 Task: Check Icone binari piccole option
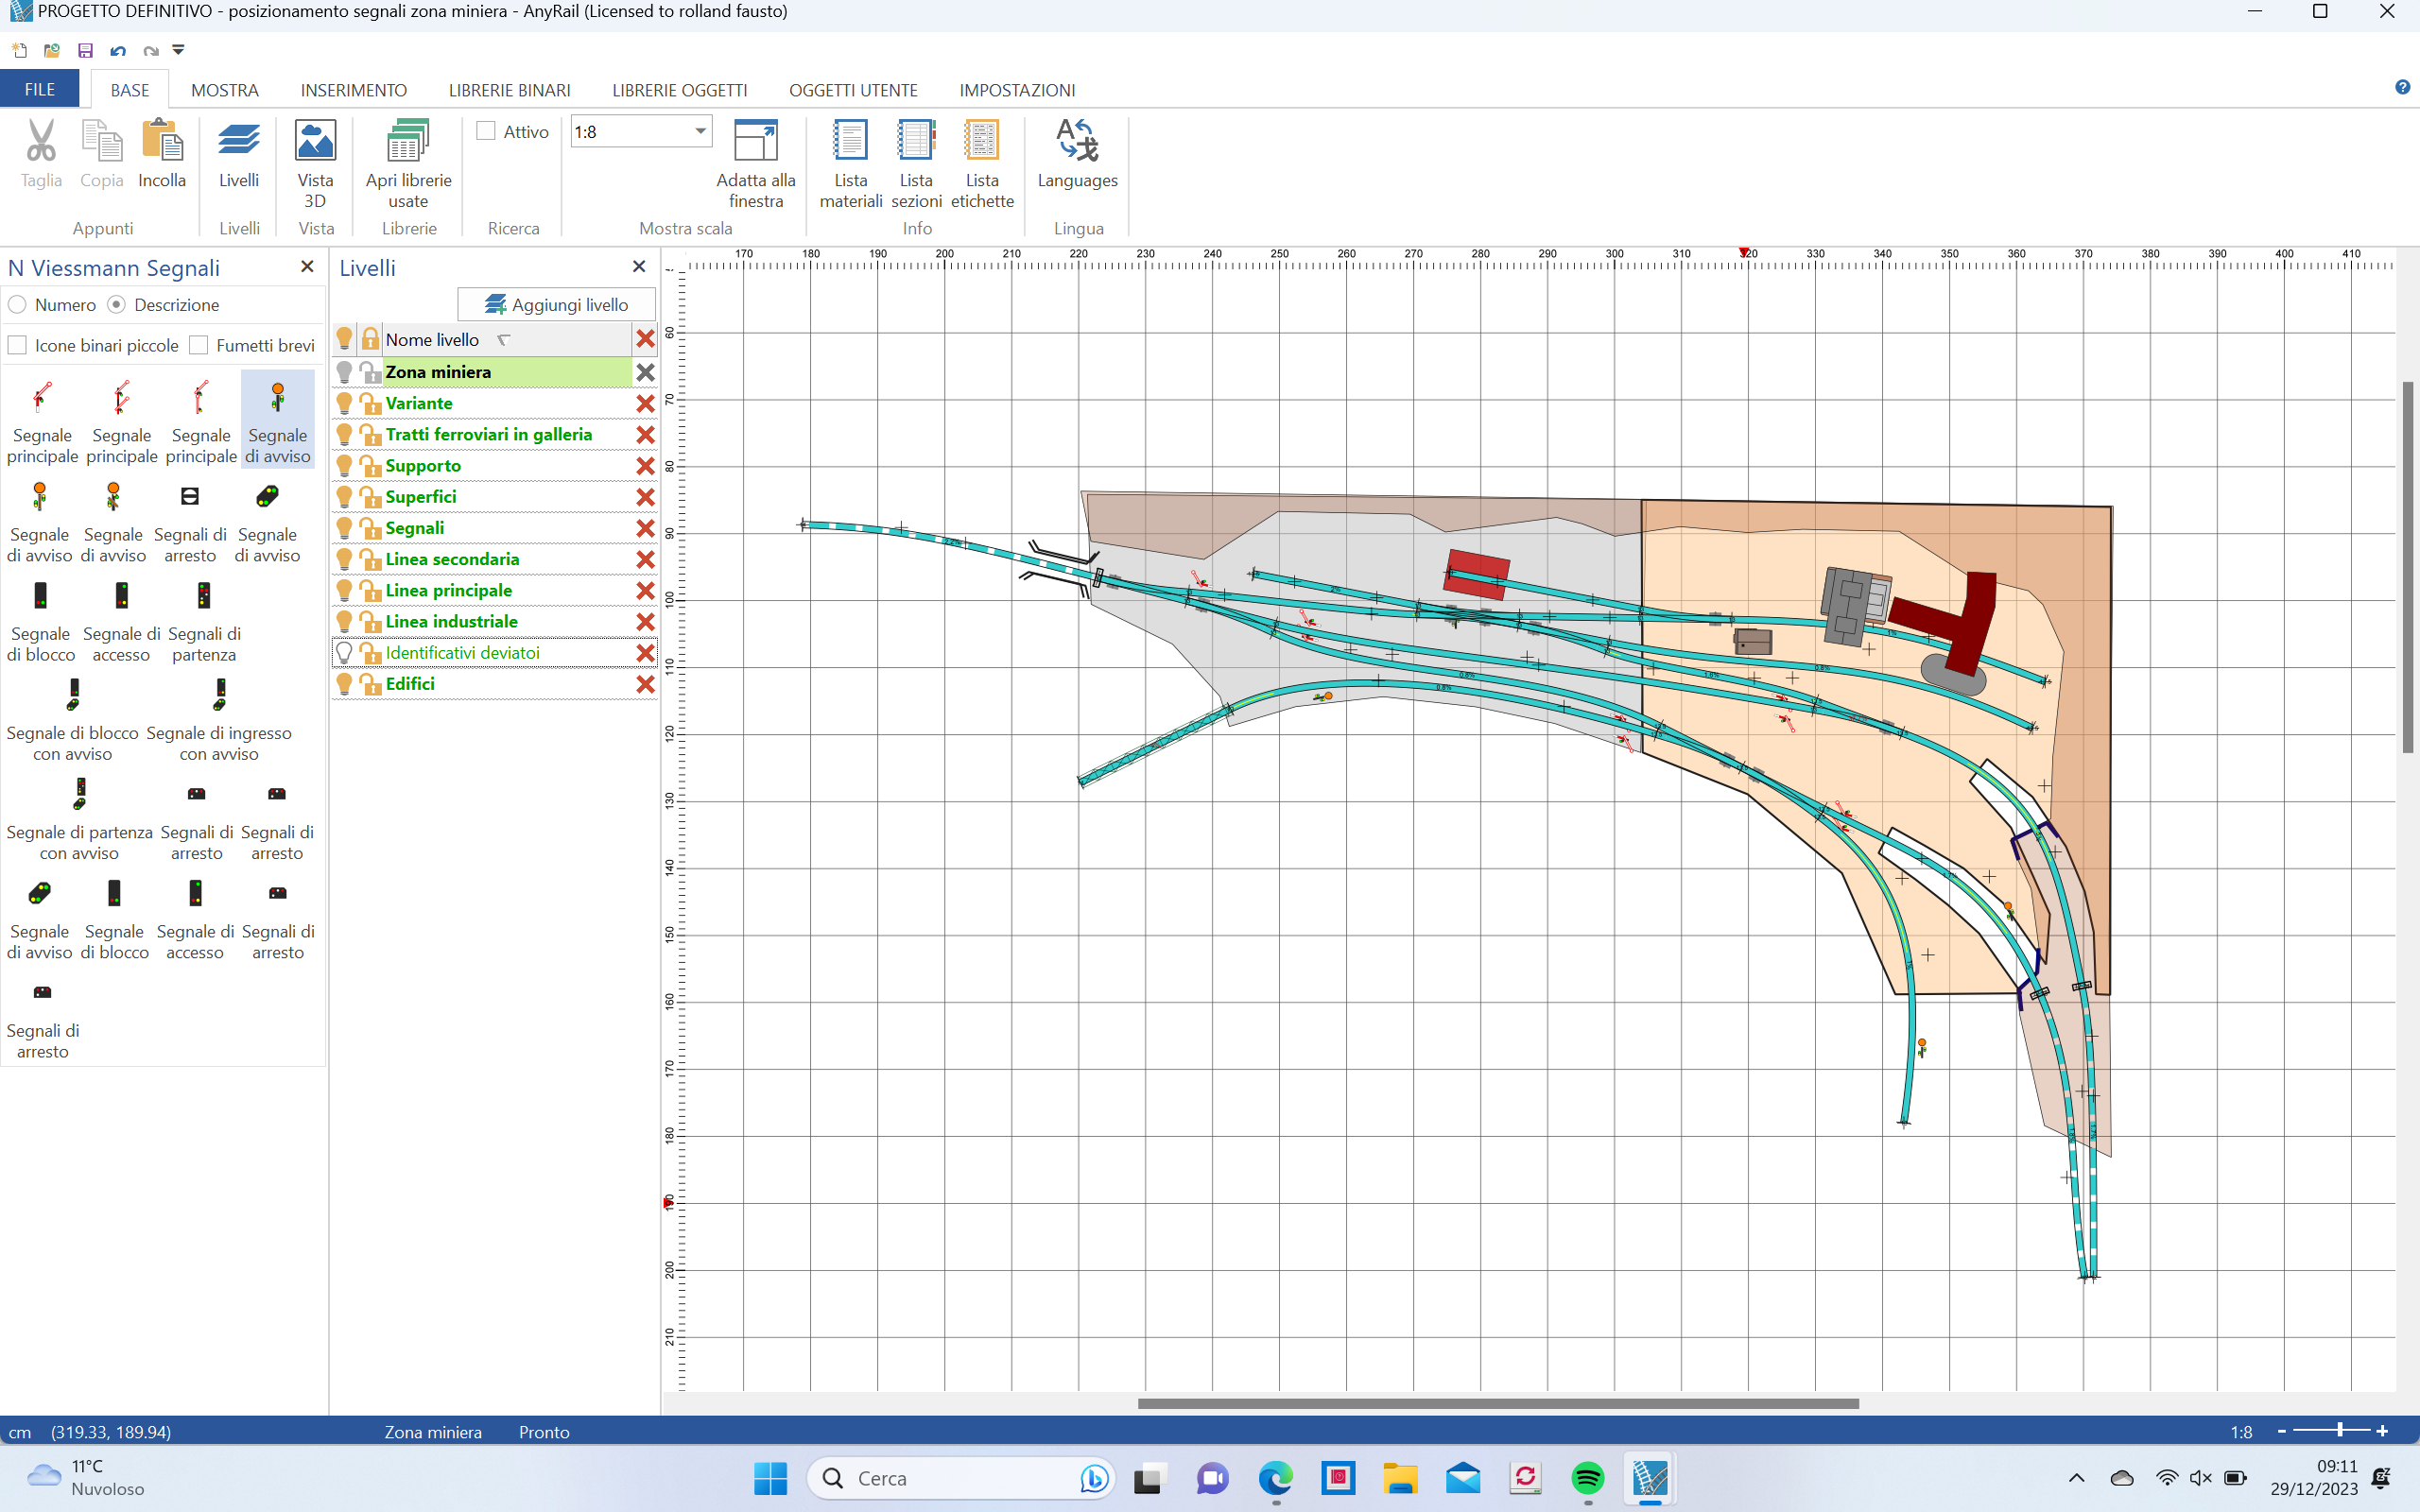(18, 345)
